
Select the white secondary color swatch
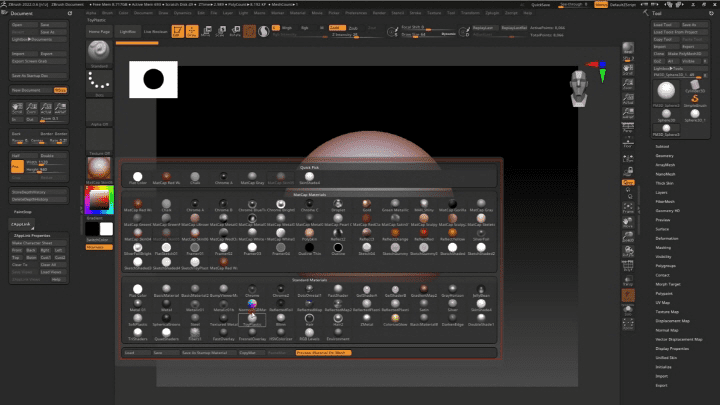[106, 229]
